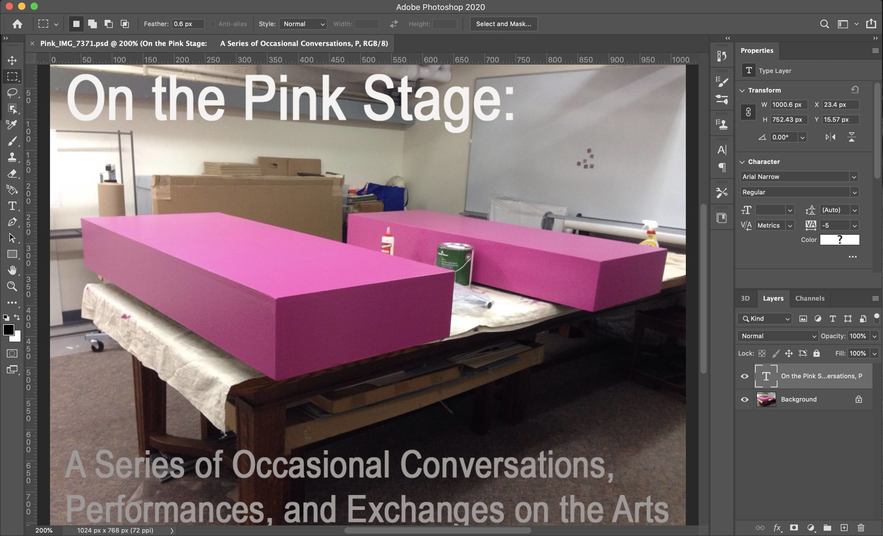Click the delete layer trash icon

(x=860, y=527)
